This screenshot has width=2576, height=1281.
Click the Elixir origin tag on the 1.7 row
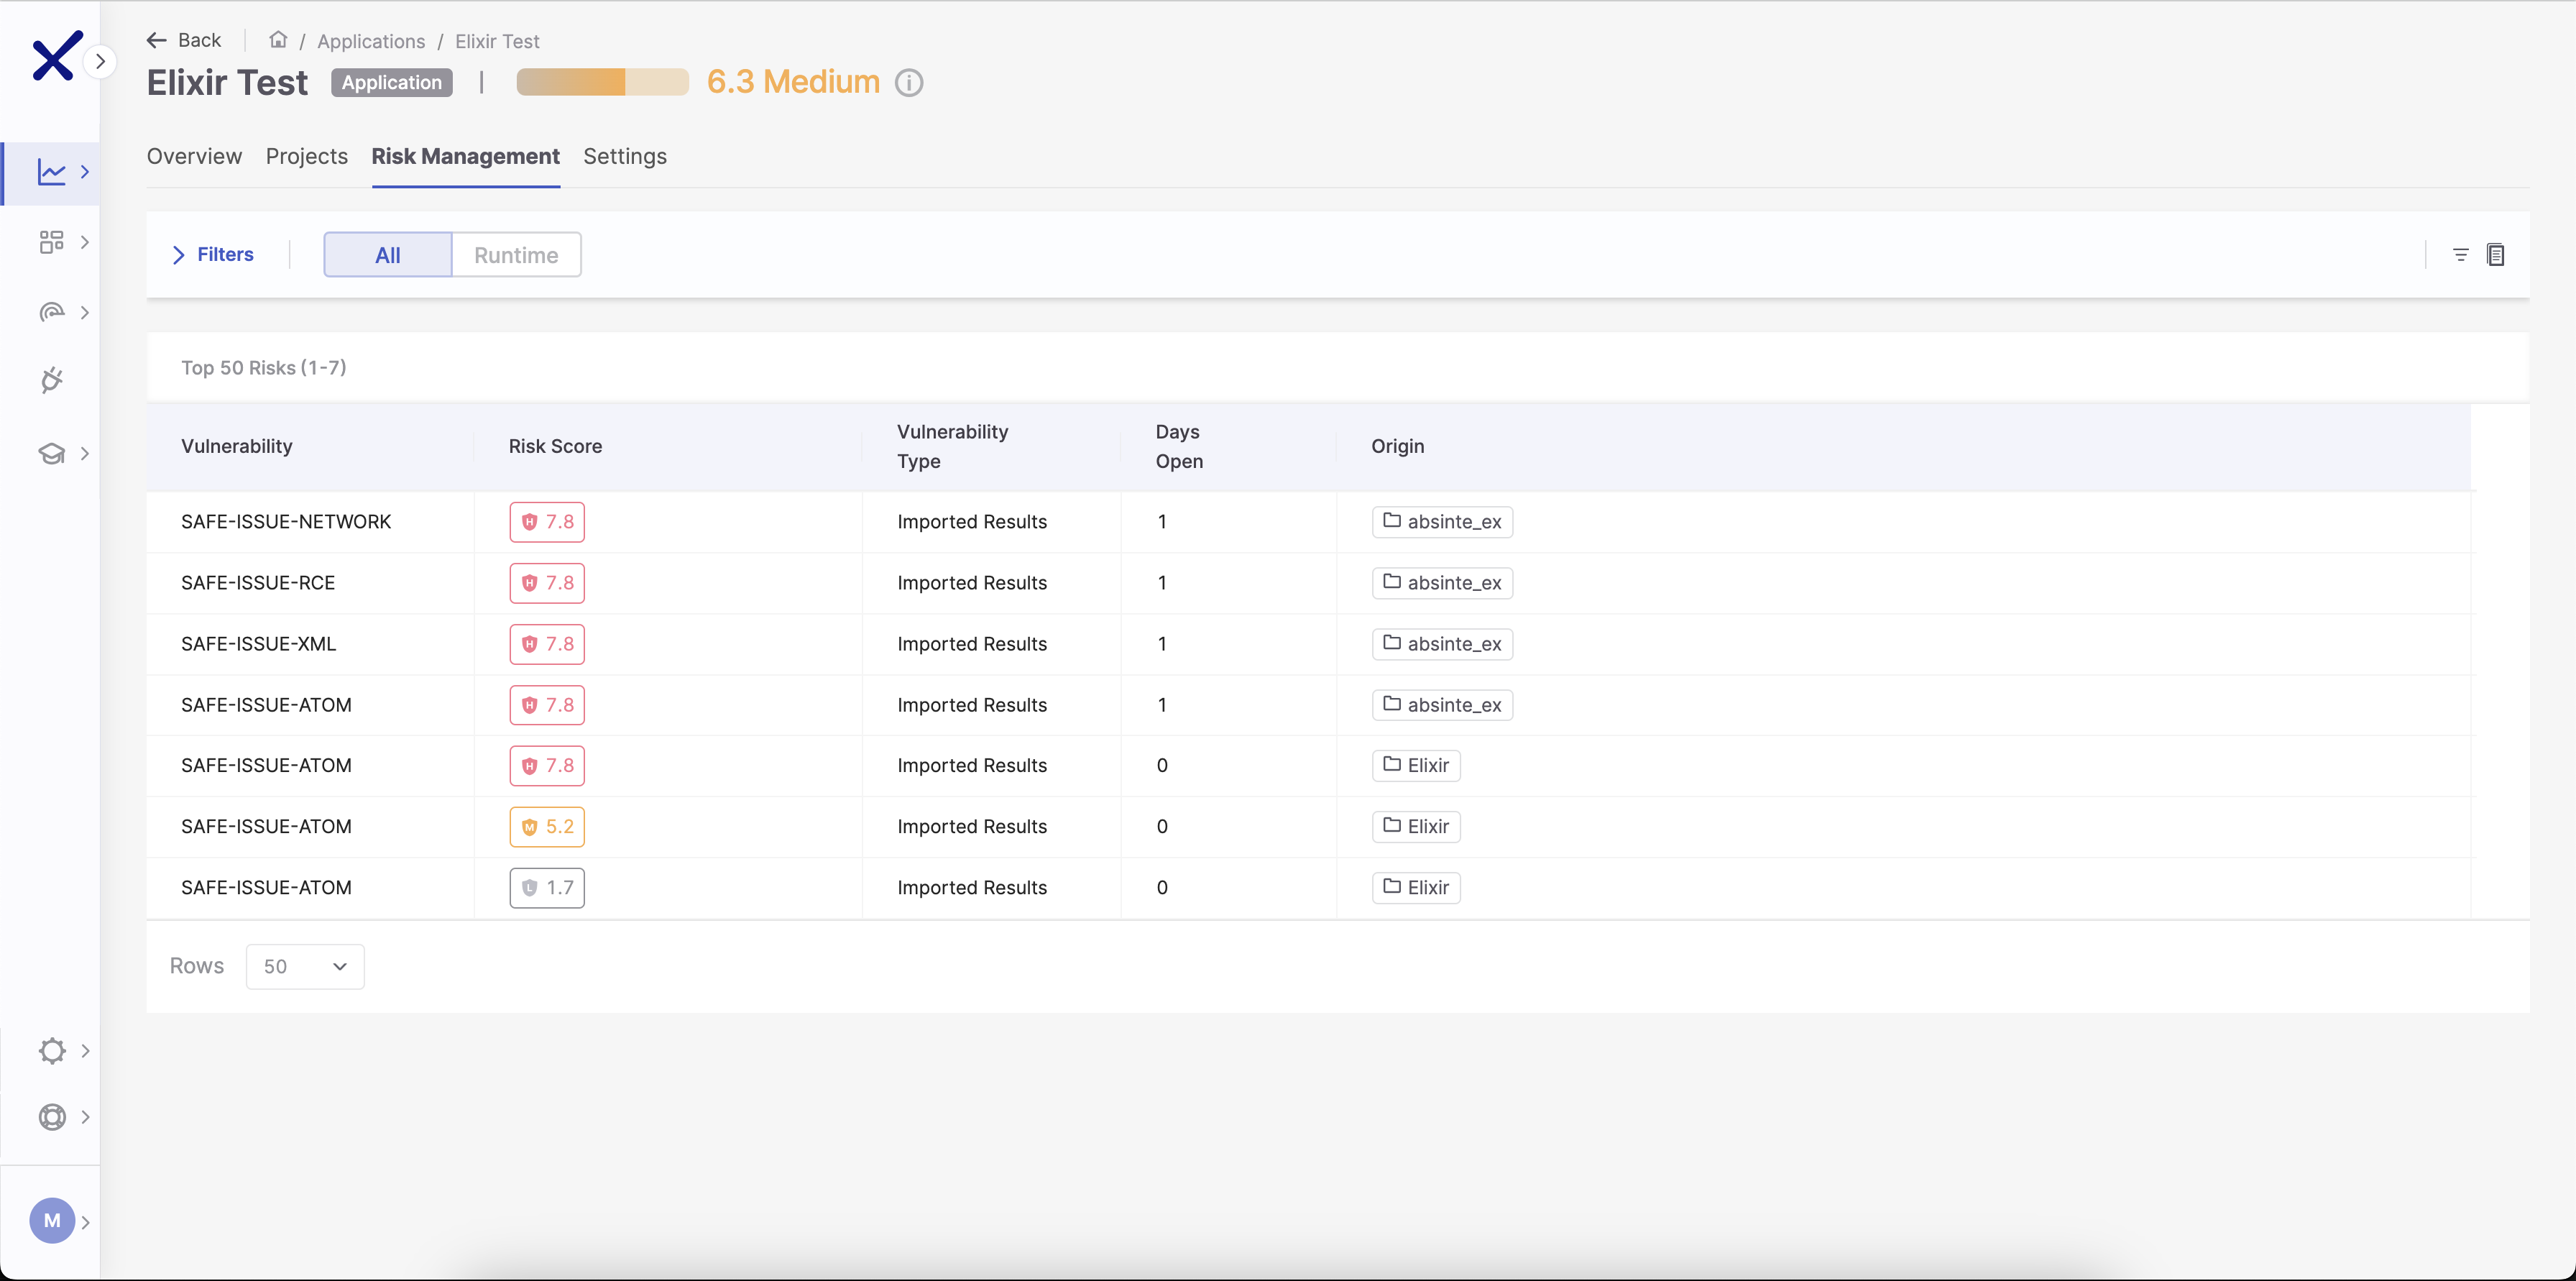pos(1416,888)
